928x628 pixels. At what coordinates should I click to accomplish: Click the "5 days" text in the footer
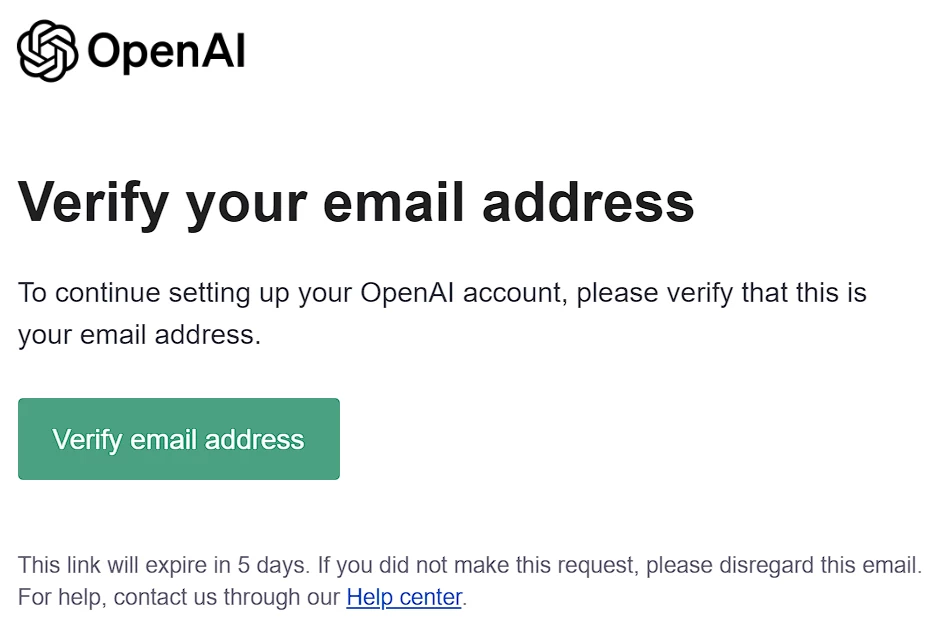coord(272,565)
